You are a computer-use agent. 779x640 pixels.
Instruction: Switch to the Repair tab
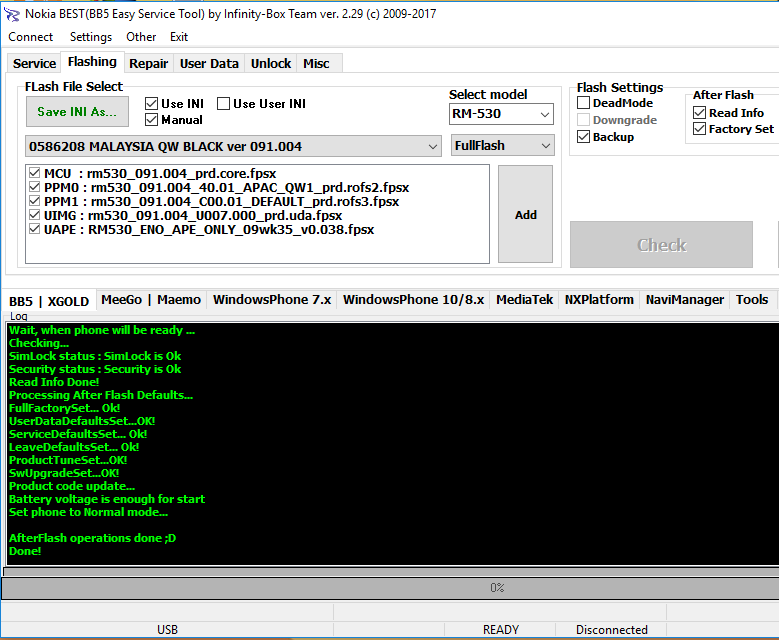click(149, 63)
